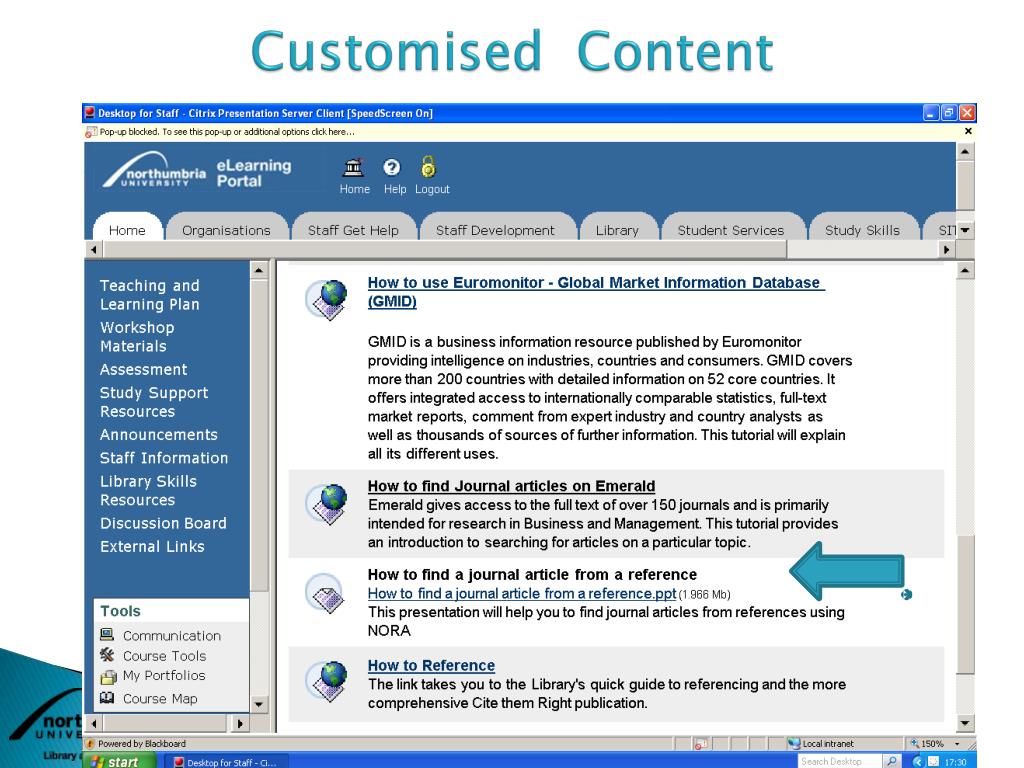The width and height of the screenshot is (1024, 768).
Task: Click Course Tools wrench icon
Action: point(107,654)
